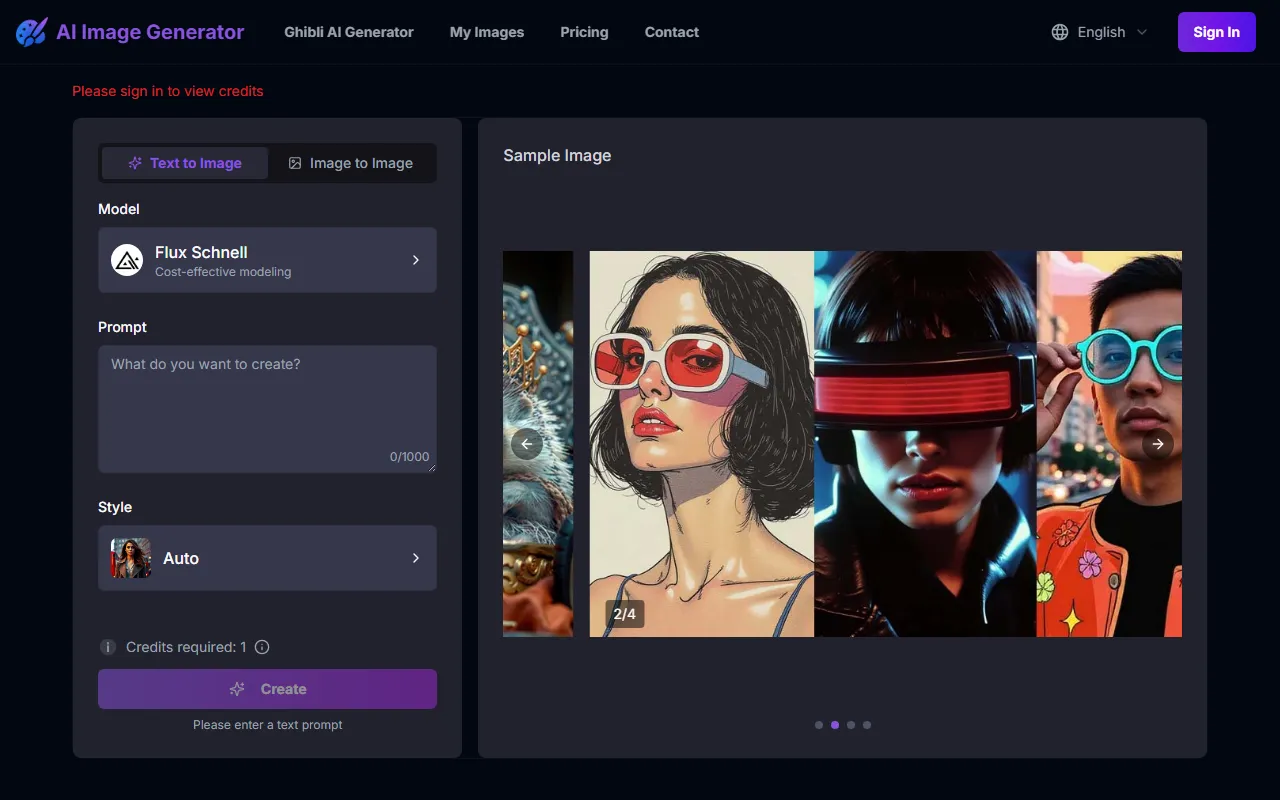Viewport: 1280px width, 800px height.
Task: Click the info icon before Credits required
Action: (x=108, y=647)
